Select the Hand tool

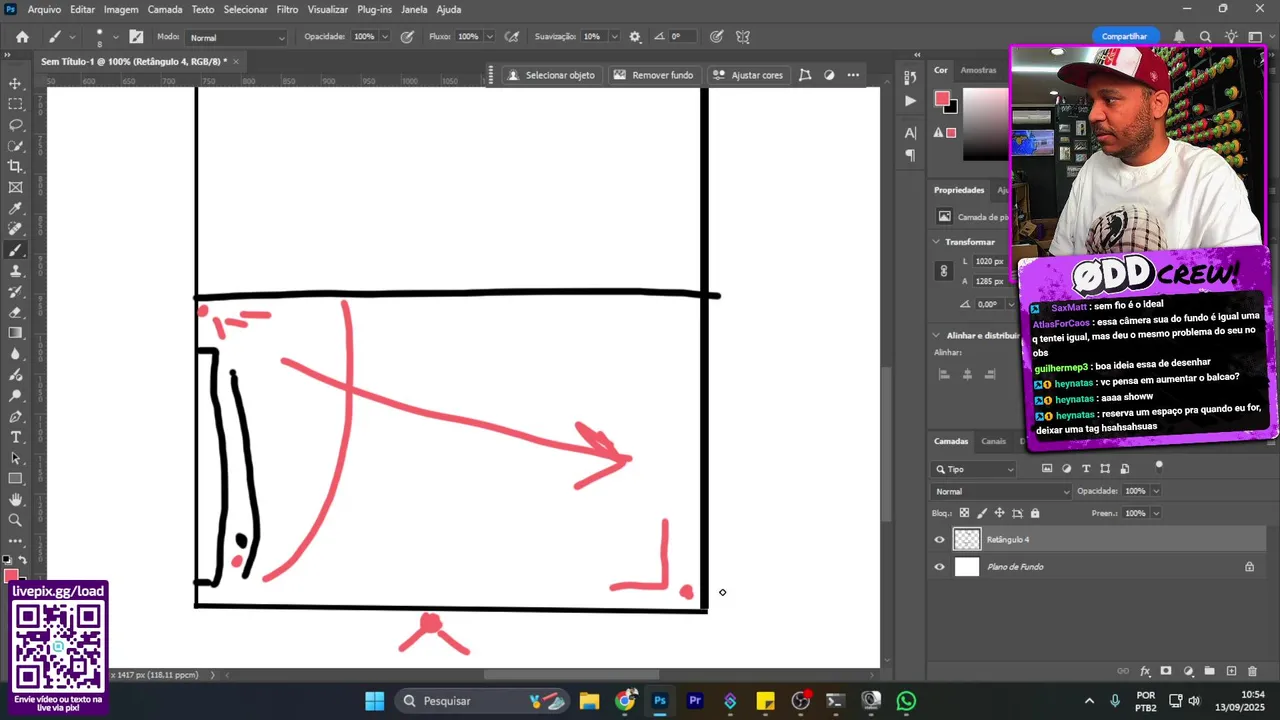coord(15,499)
